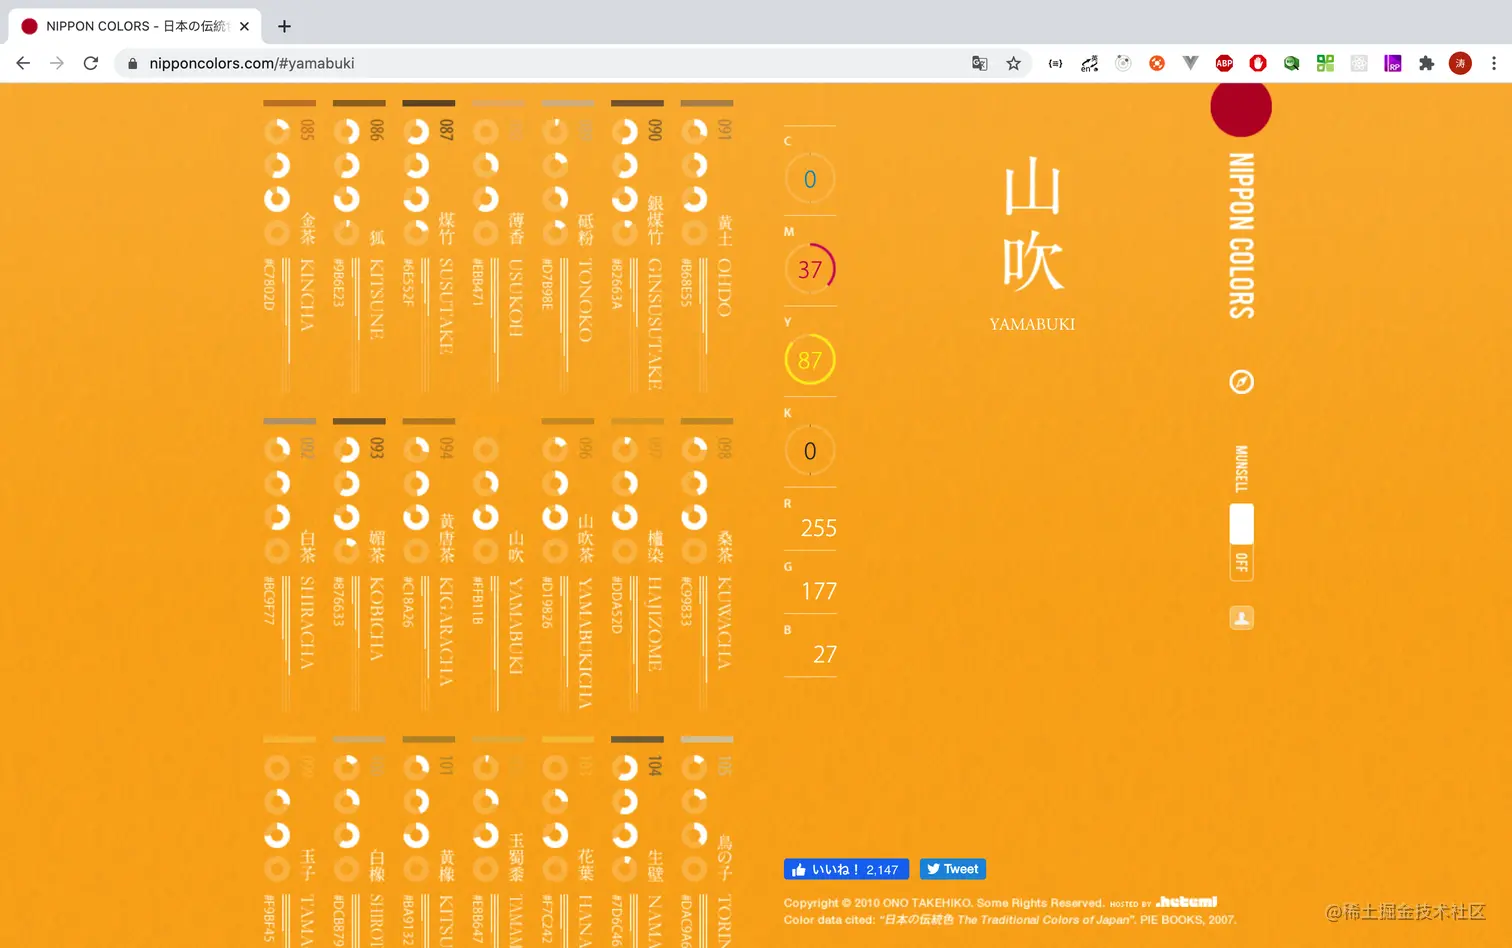The width and height of the screenshot is (1512, 948).
Task: Select color TONOKO
Action: pyautogui.click(x=568, y=245)
